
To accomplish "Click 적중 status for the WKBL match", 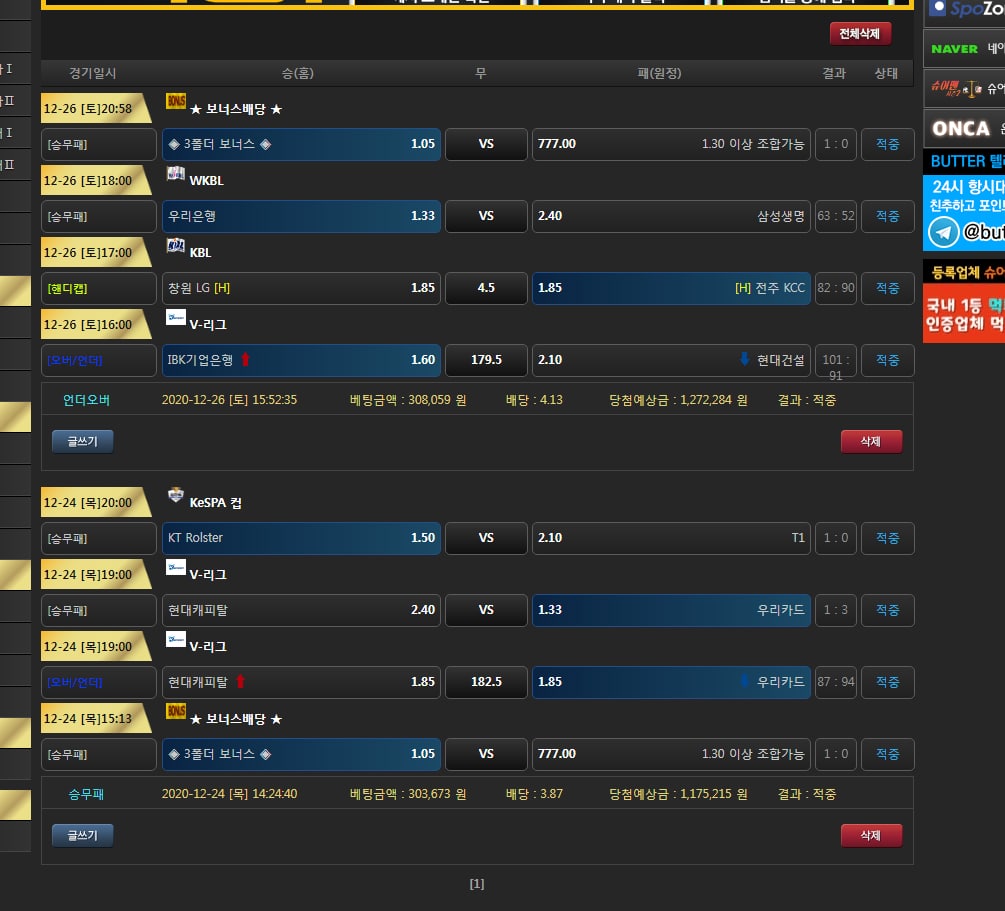I will 887,216.
